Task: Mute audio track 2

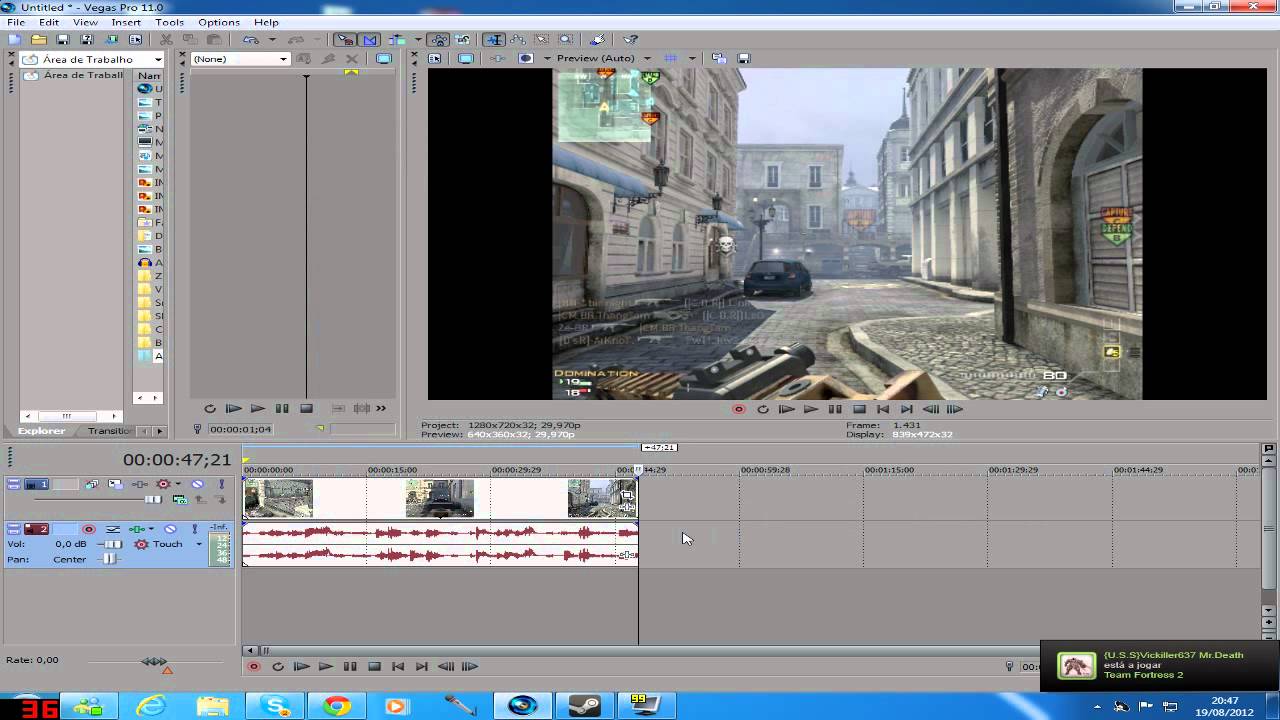Action: [x=170, y=529]
